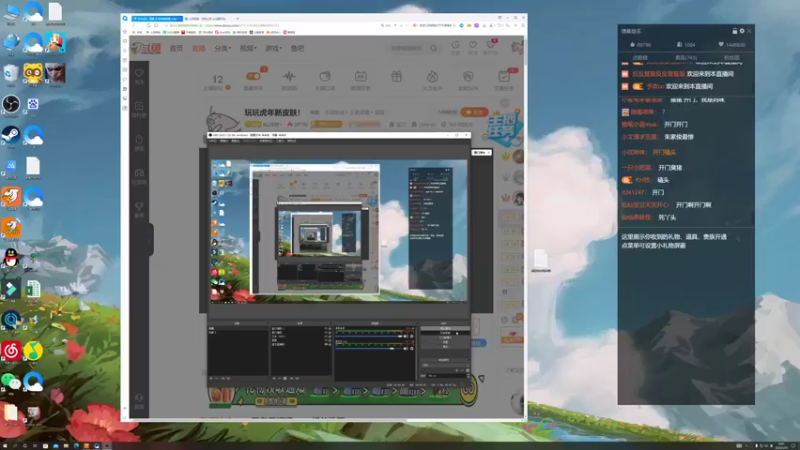Expand the 视频 dropdown in Douyu navigation
Viewport: 800px width, 450px height.
tap(248, 48)
